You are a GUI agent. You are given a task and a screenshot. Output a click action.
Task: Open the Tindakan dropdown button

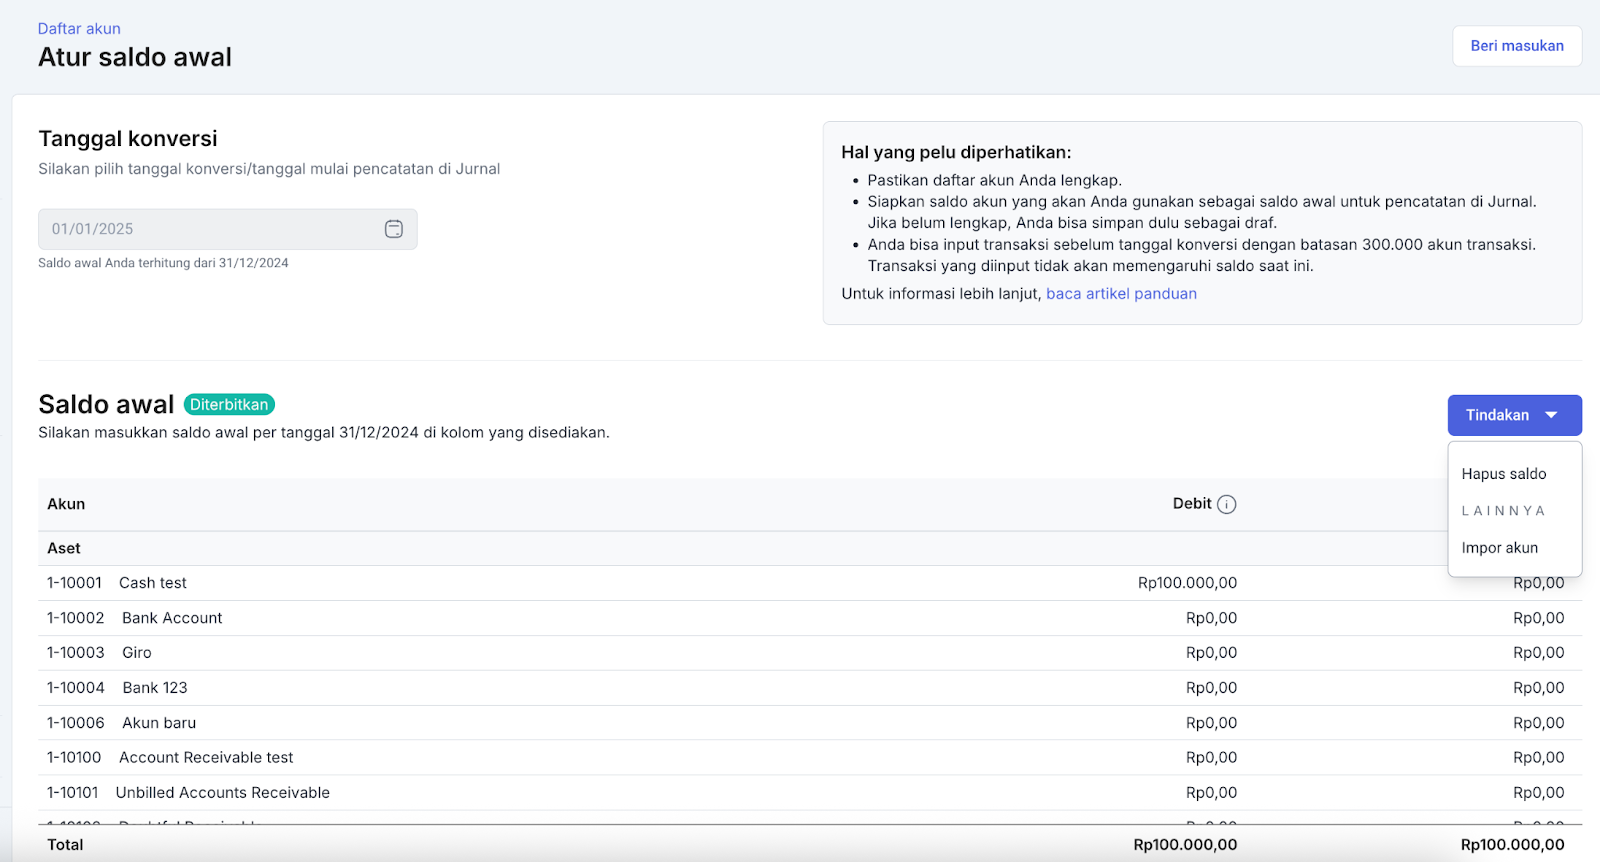(x=1497, y=415)
